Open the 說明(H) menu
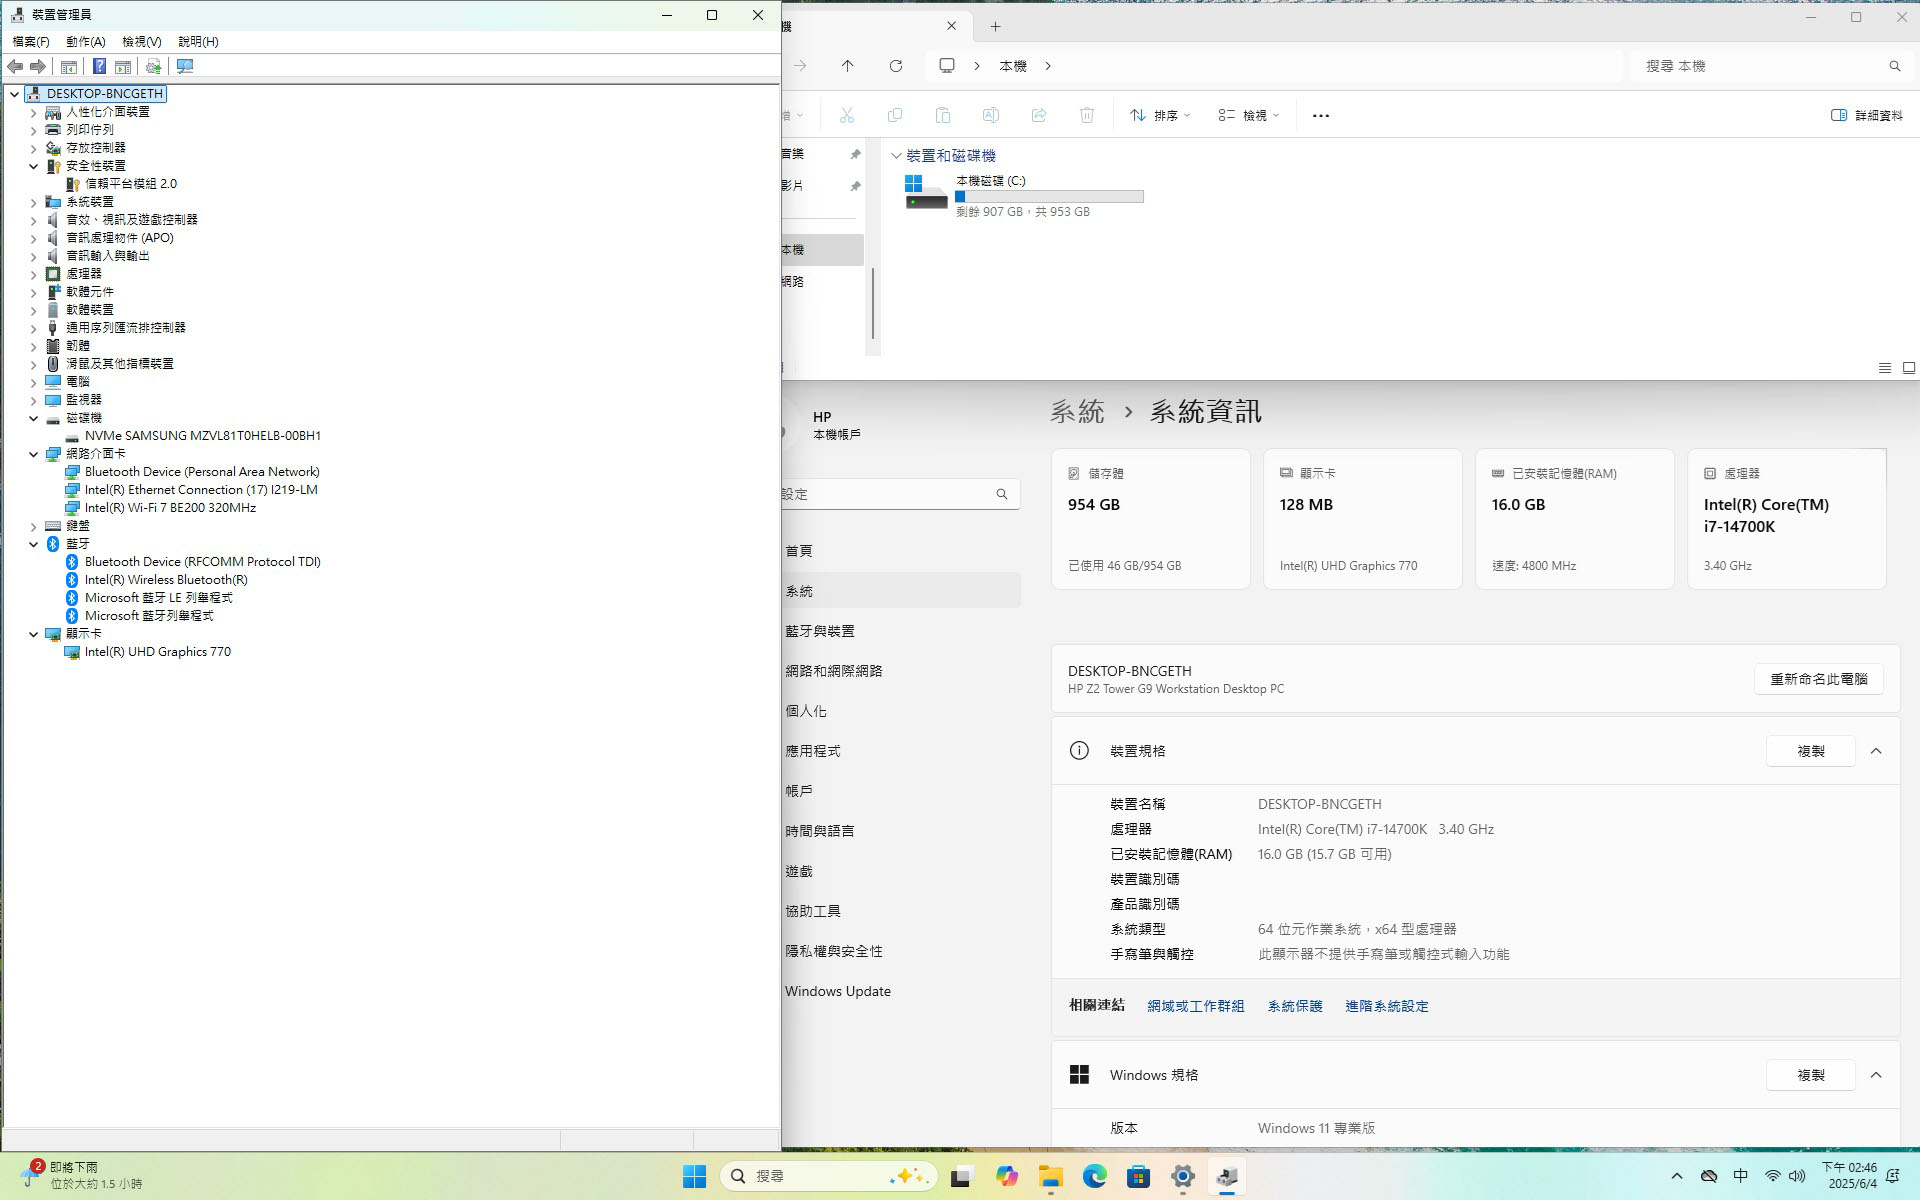This screenshot has height=1200, width=1920. point(198,41)
